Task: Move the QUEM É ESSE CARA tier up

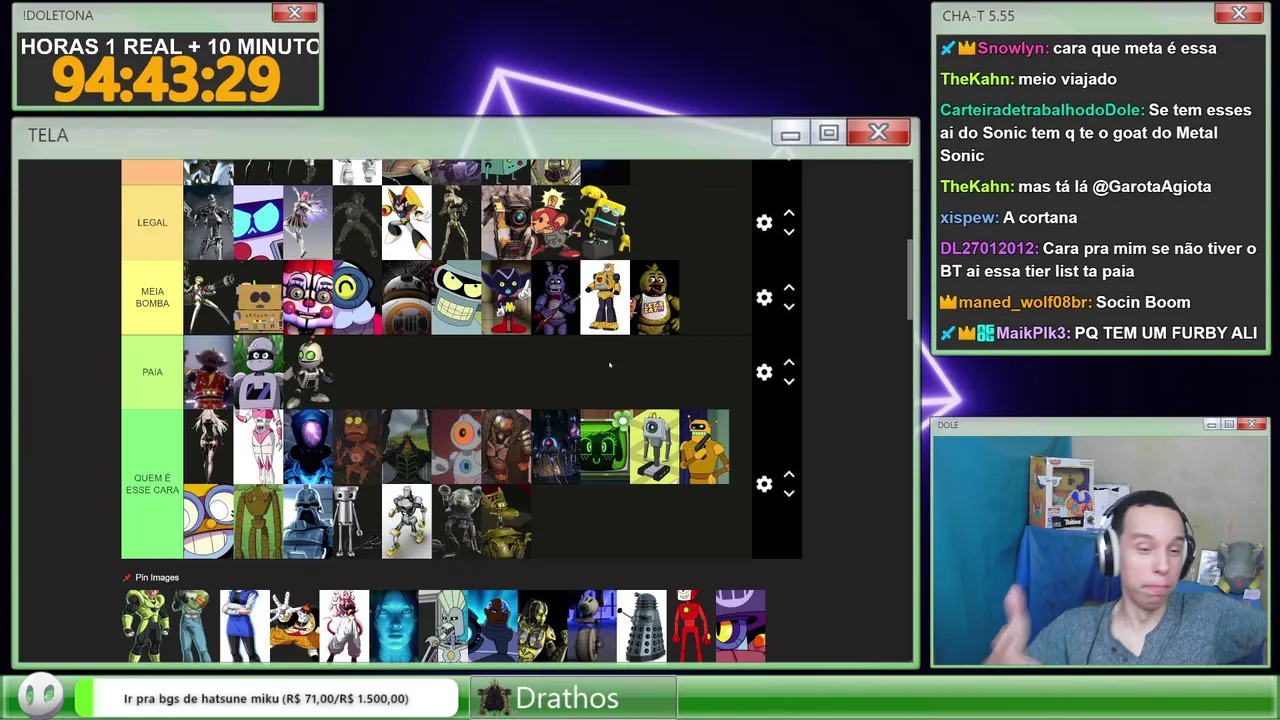Action: tap(789, 474)
